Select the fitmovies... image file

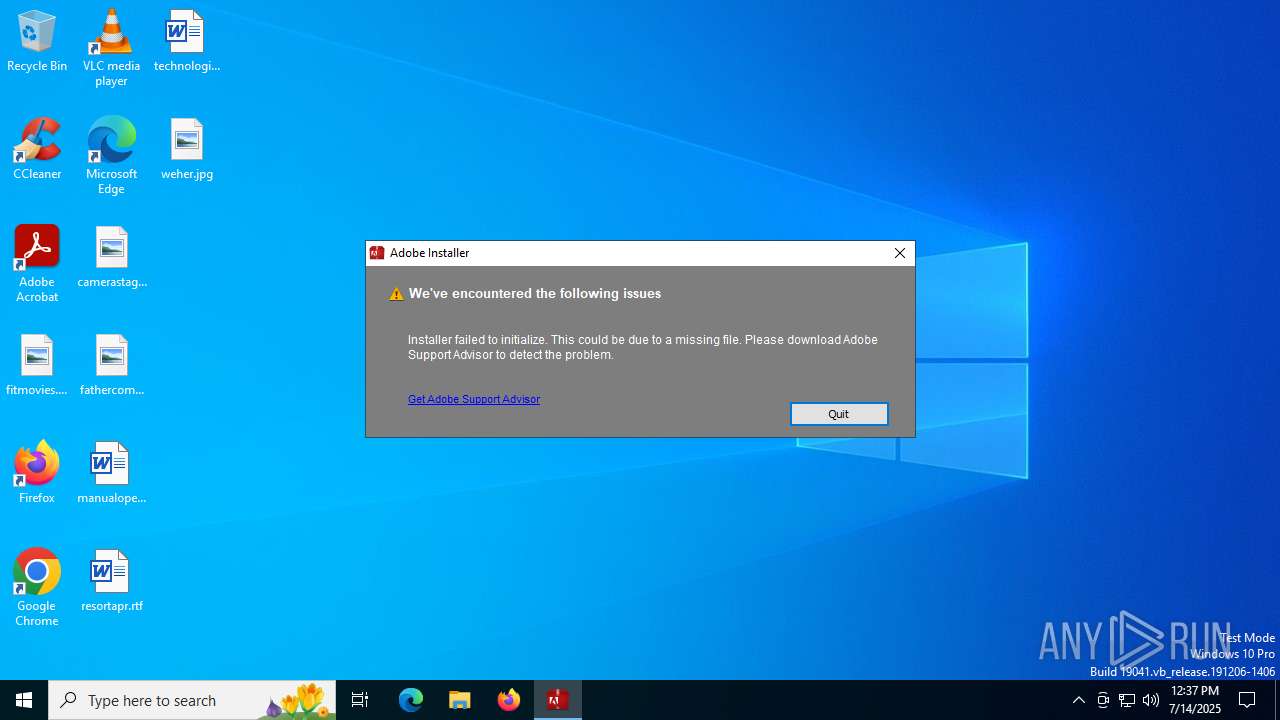(x=37, y=365)
